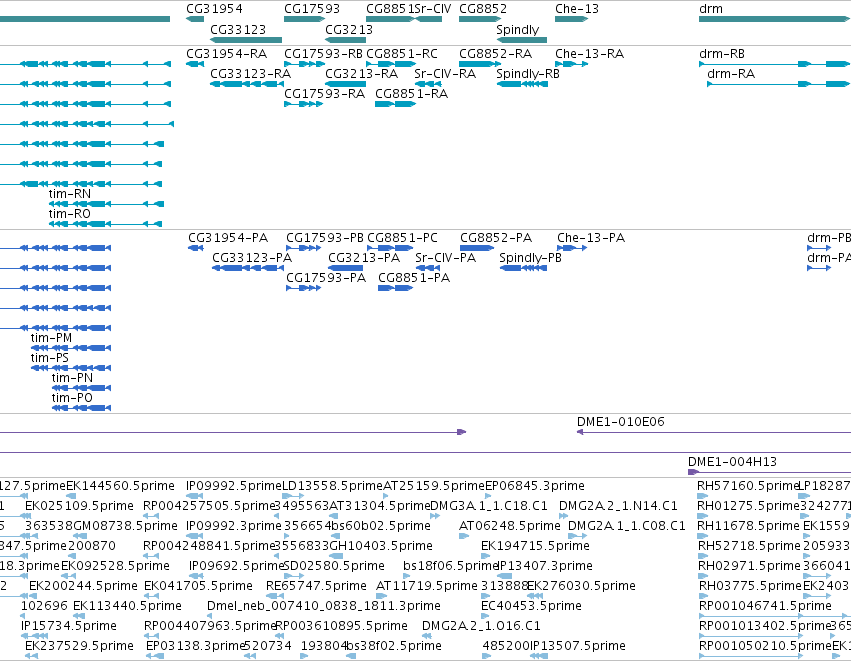
Task: Click the Che-13 gene glyph
Action: [571, 19]
